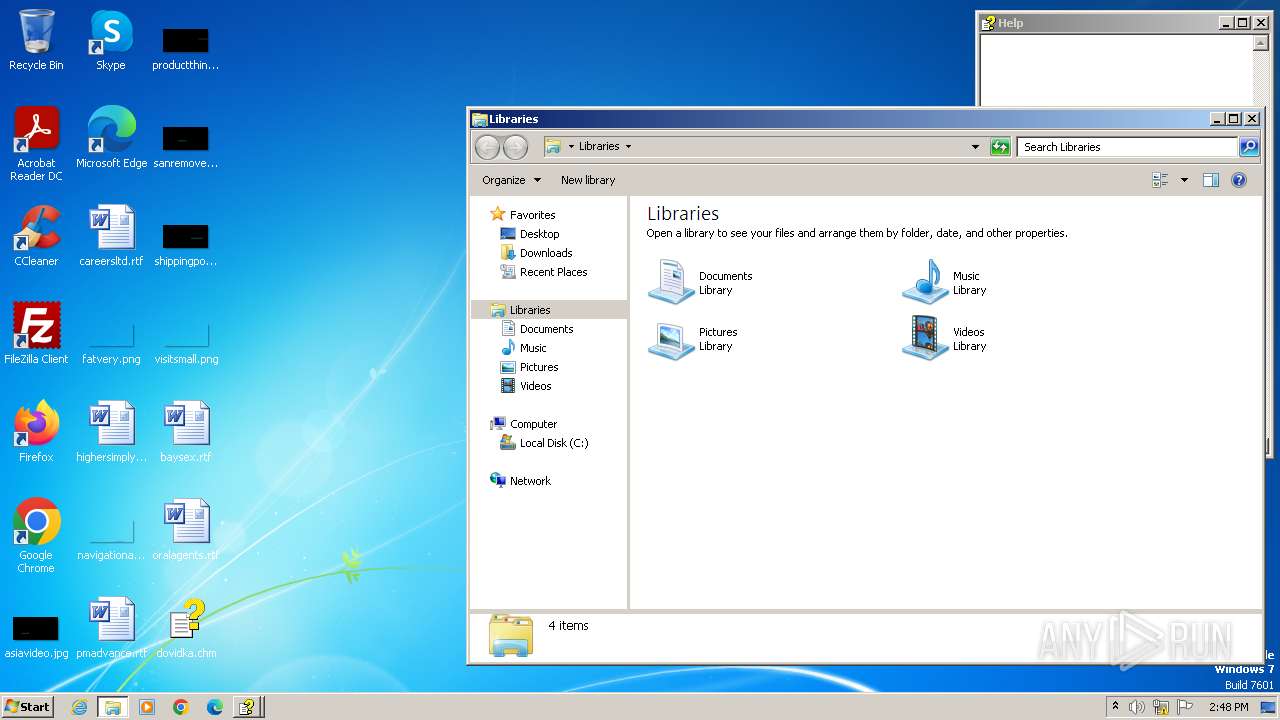Expand the root breadcrumb arrow before Libraries

click(571, 147)
